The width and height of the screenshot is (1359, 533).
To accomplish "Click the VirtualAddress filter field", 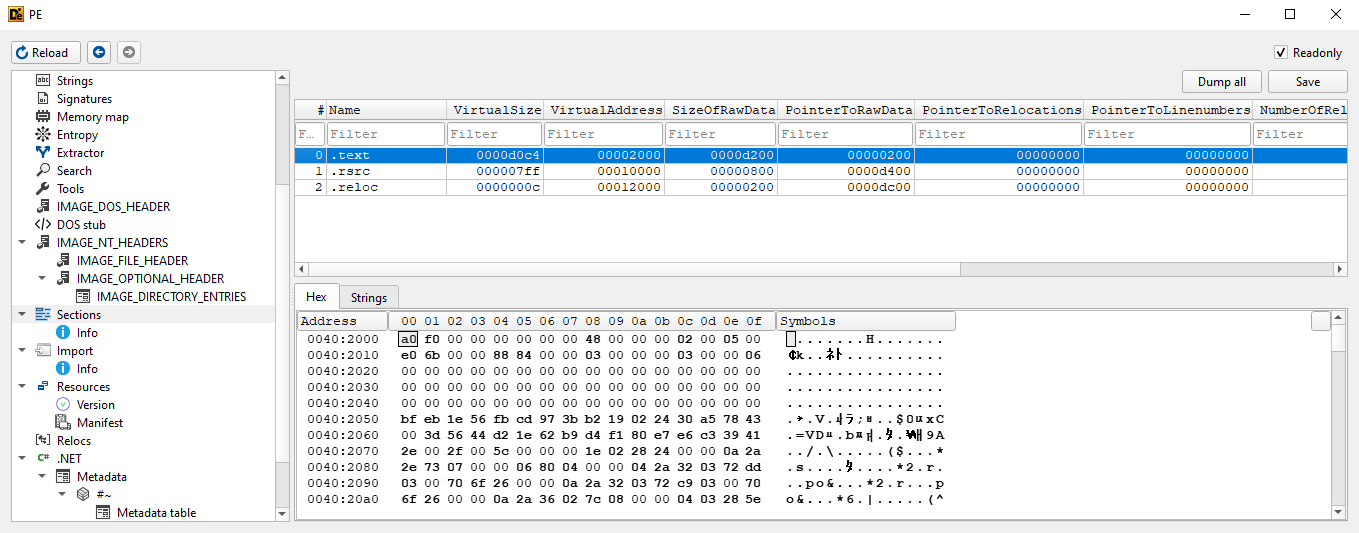I will 603,134.
